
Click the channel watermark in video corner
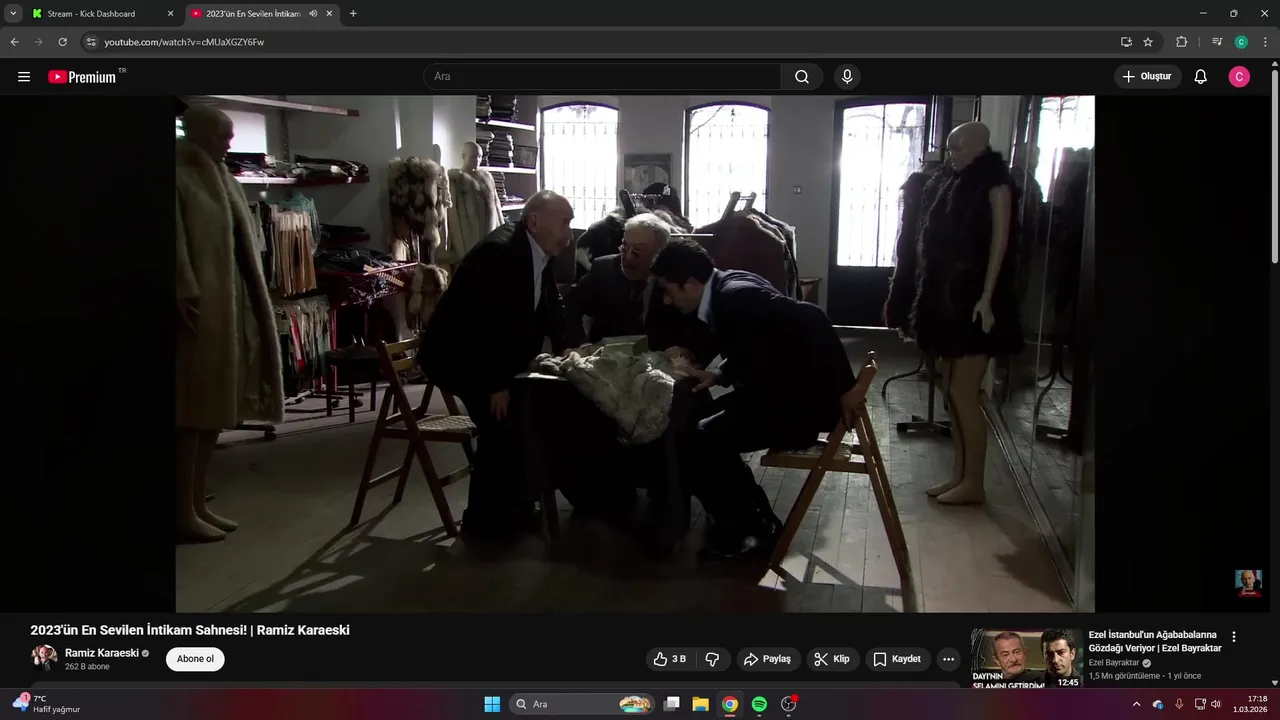[1248, 583]
